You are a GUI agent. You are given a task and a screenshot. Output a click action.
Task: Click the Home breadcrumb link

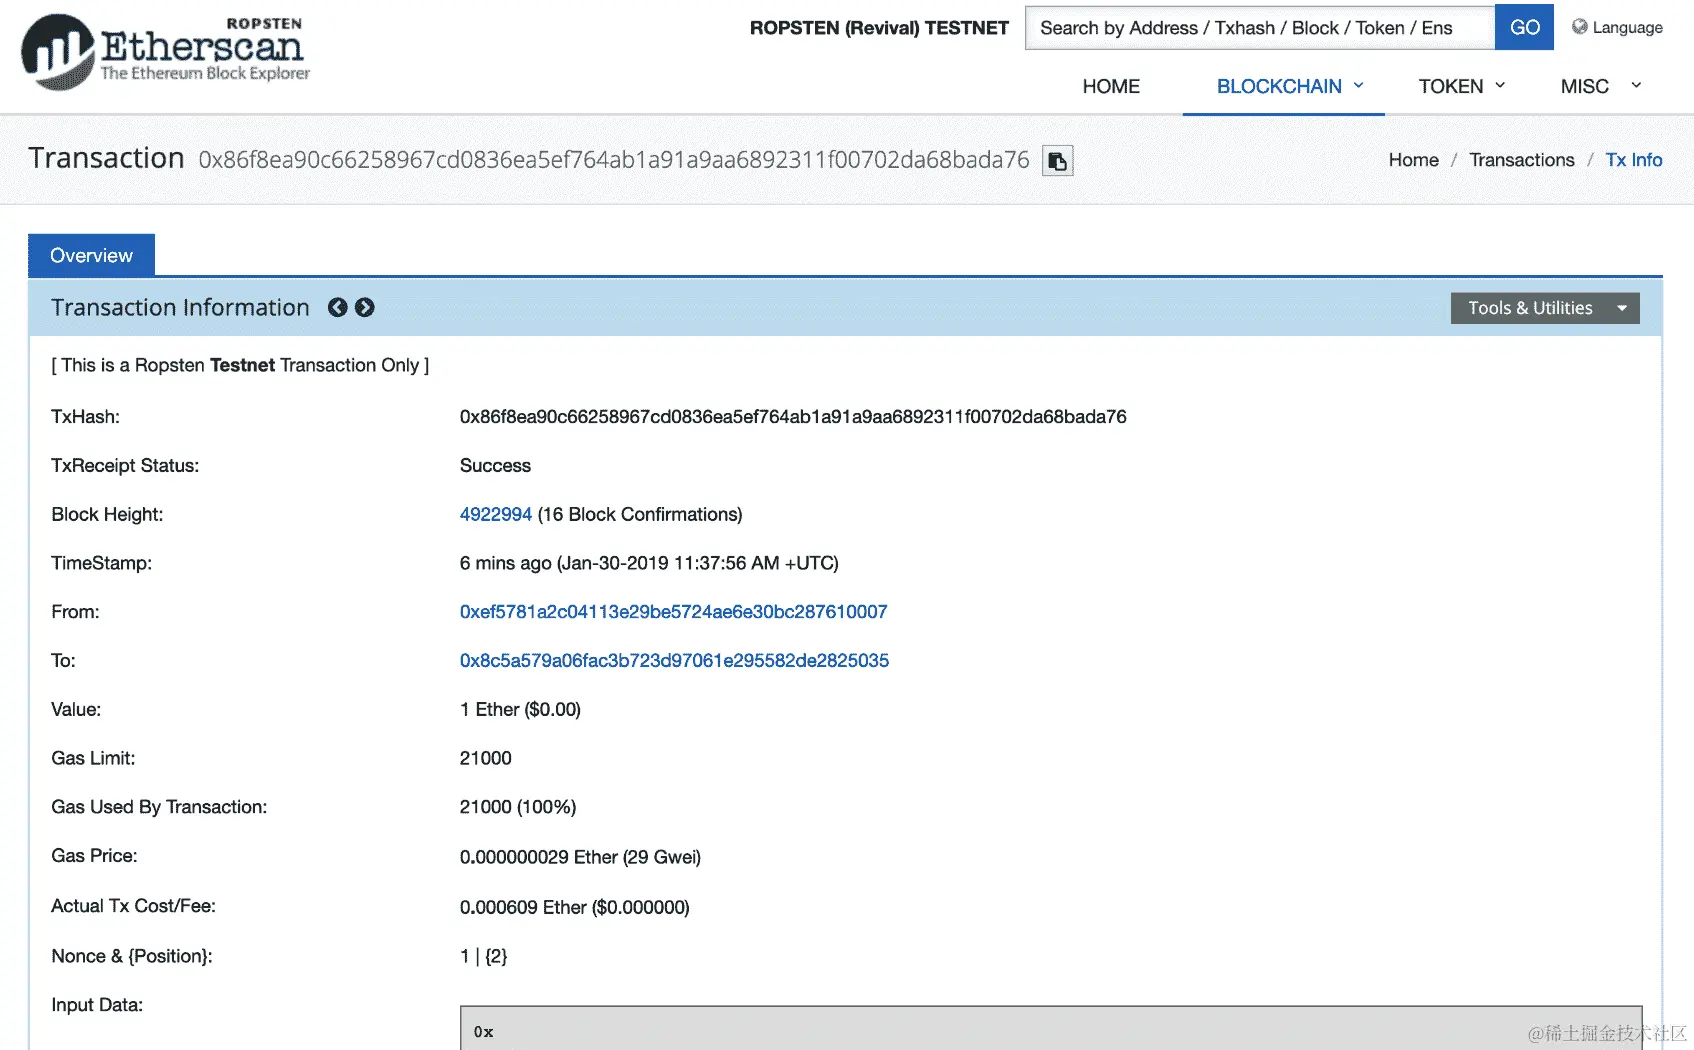[x=1413, y=160]
